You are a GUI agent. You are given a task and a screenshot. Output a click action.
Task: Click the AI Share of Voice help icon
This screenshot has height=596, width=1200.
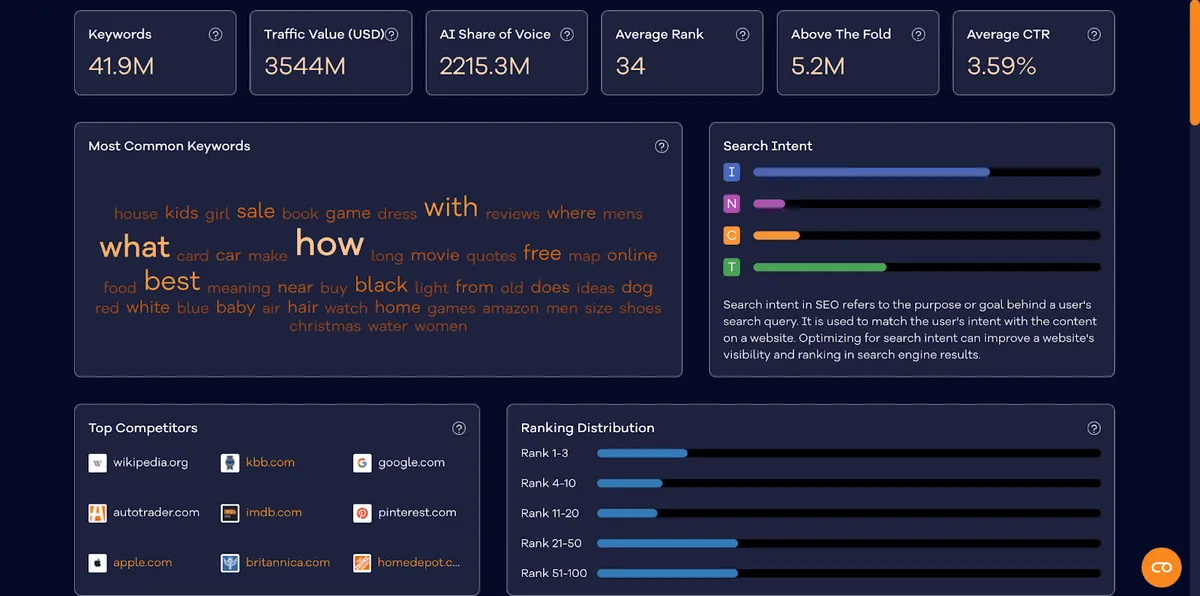click(567, 34)
